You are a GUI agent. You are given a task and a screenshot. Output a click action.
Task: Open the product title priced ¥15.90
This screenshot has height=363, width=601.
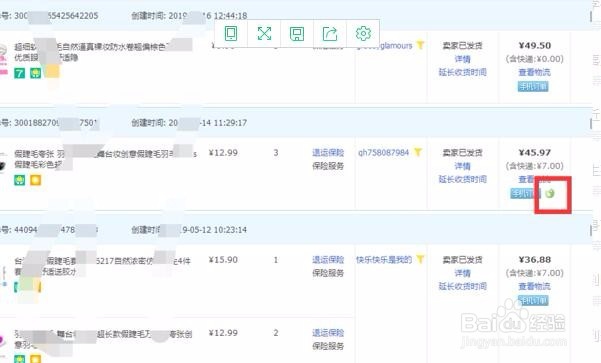[102, 266]
